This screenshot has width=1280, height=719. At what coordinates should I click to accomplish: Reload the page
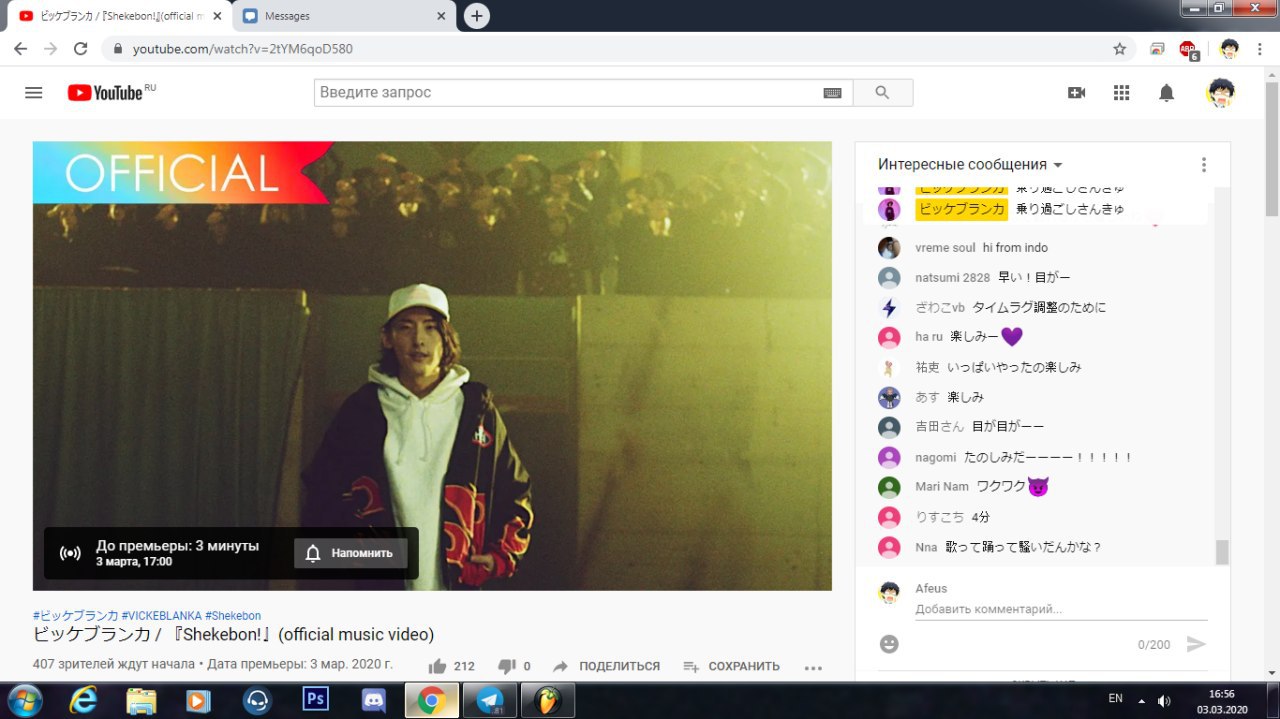click(x=81, y=48)
